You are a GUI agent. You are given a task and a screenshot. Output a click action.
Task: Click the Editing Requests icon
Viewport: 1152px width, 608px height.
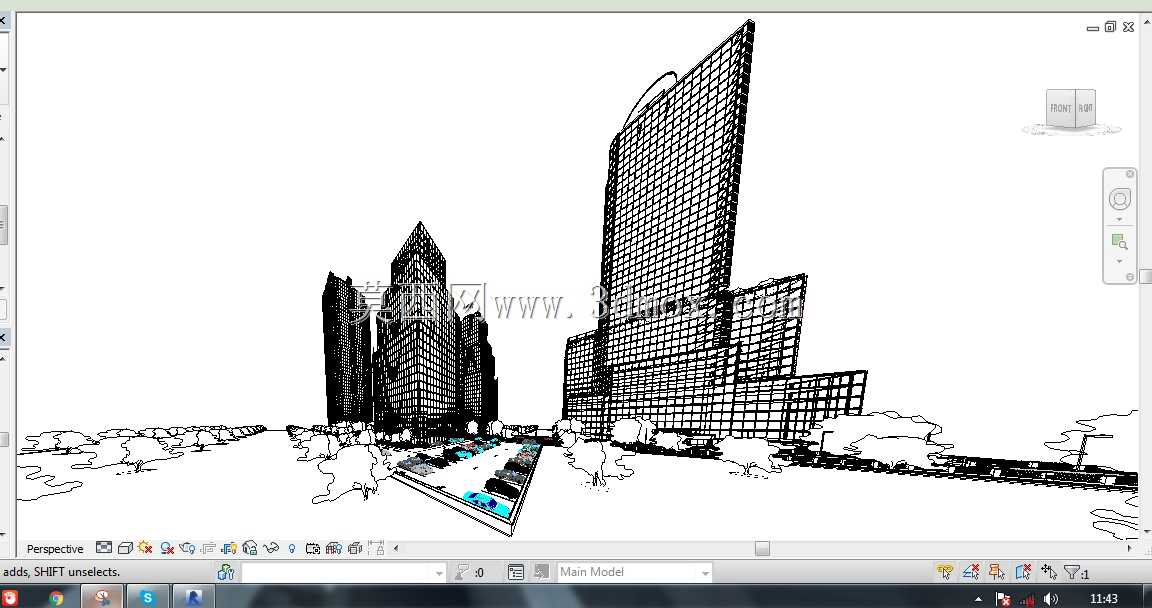463,572
